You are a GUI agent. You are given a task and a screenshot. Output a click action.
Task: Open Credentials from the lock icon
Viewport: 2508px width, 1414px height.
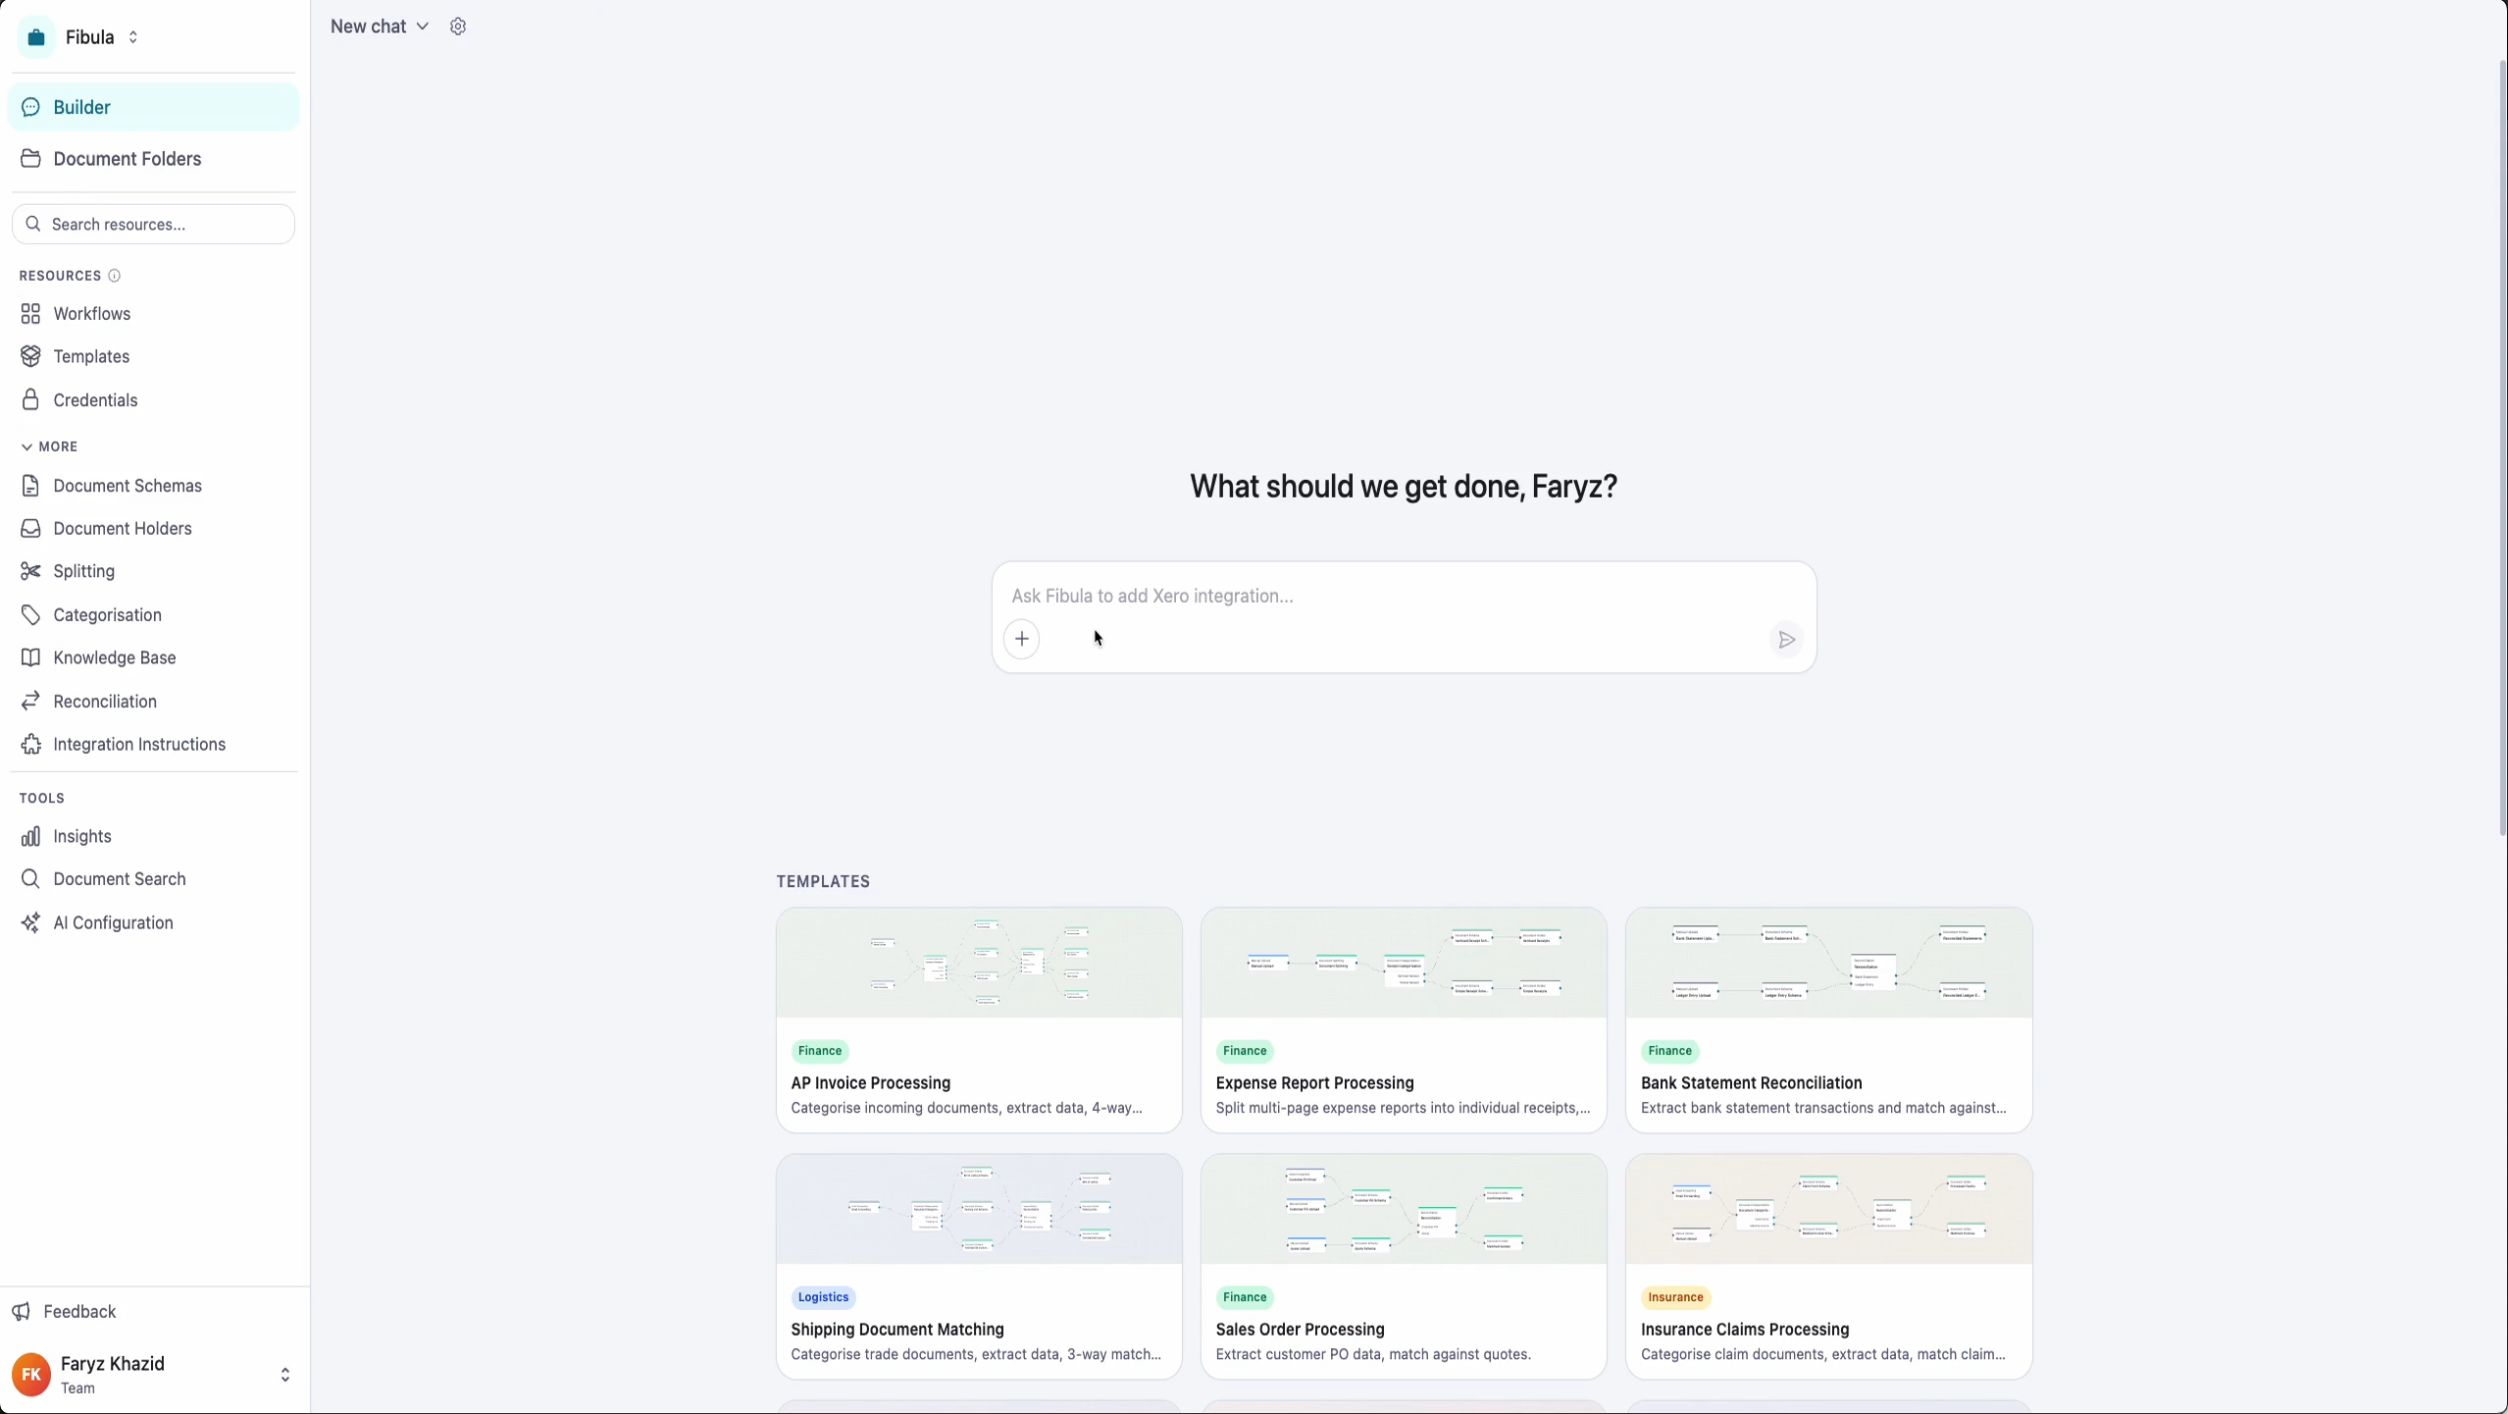click(x=31, y=400)
